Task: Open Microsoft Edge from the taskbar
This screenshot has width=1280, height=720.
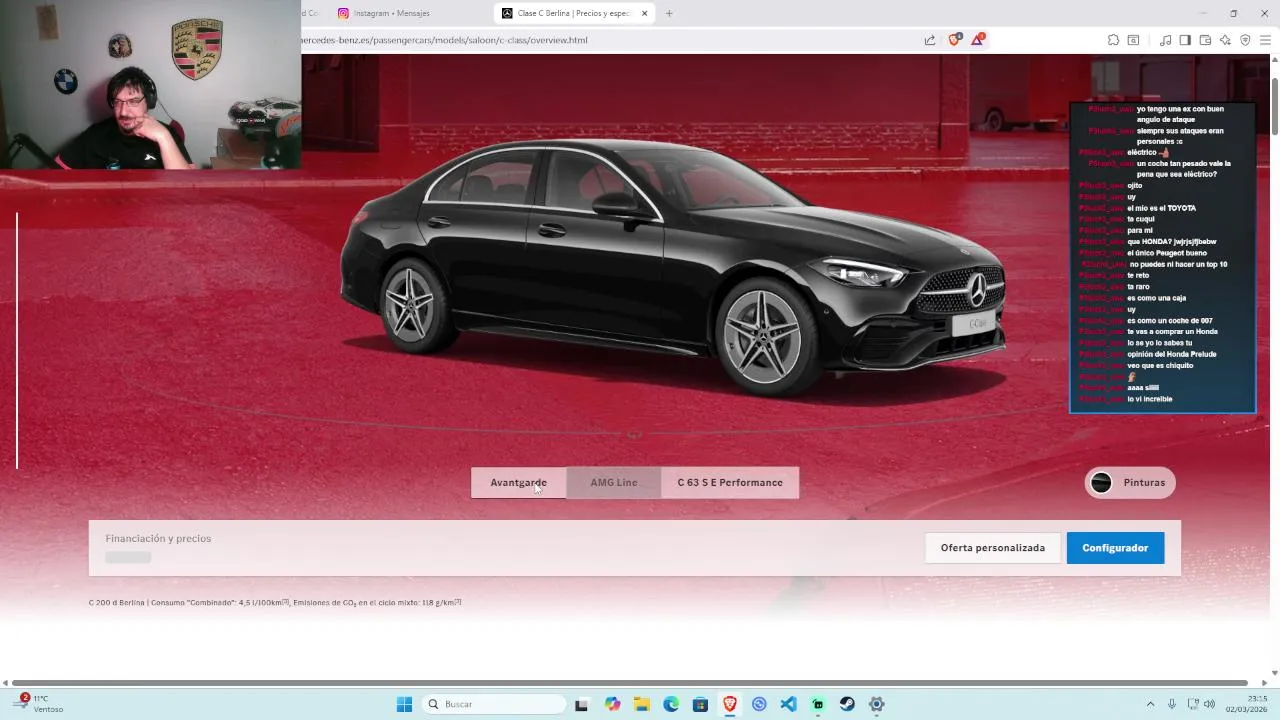Action: coord(671,704)
